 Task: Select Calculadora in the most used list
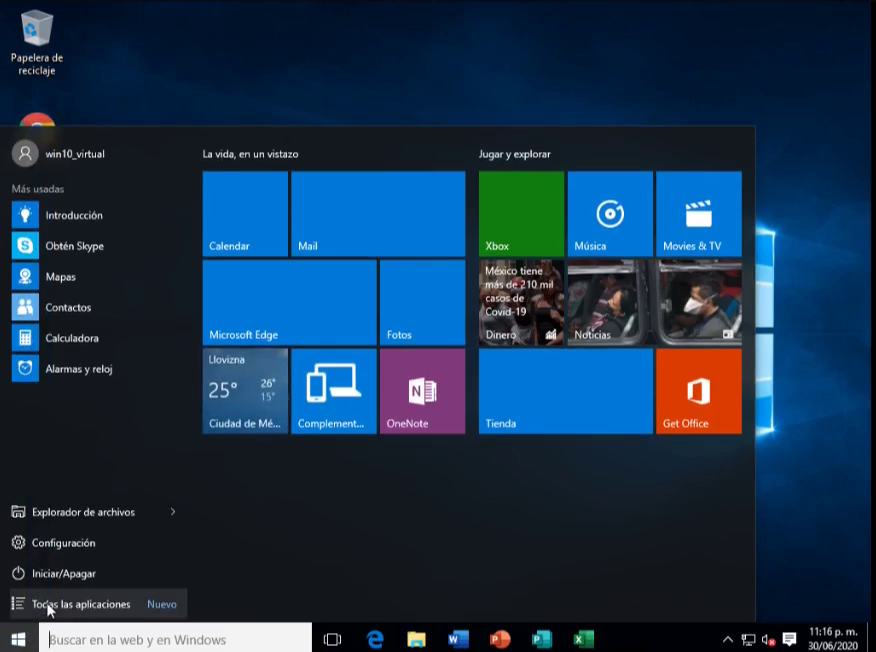(x=72, y=338)
